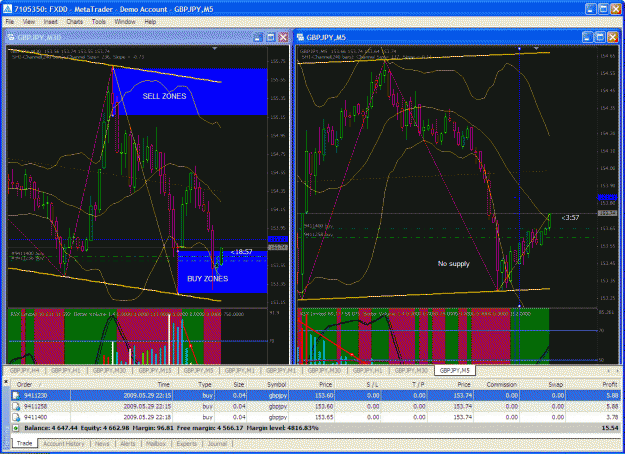This screenshot has width=625, height=454.
Task: Switch to the GBPJPY,H4 chart tab
Action: 24,371
